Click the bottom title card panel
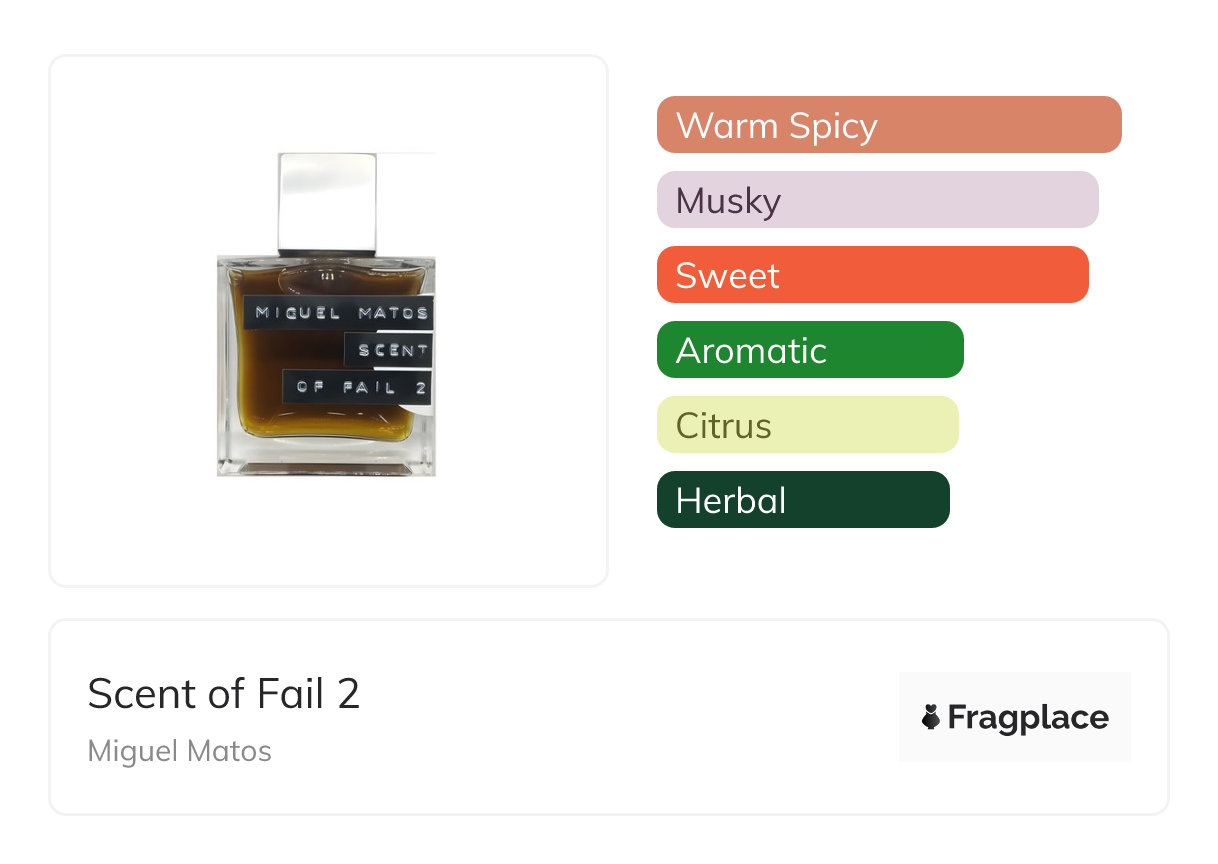This screenshot has height=864, width=1218. click(609, 717)
